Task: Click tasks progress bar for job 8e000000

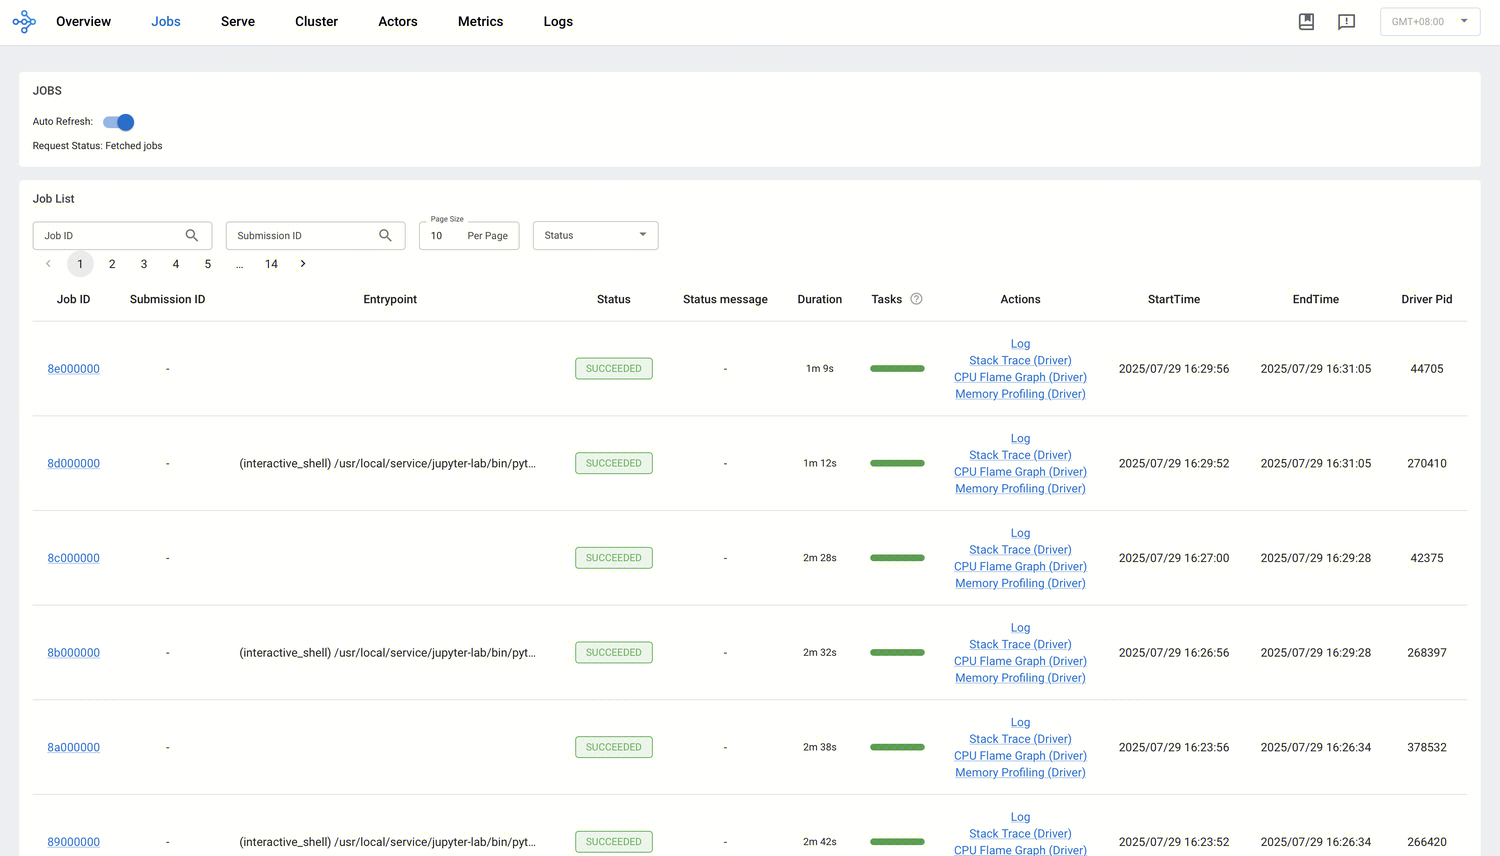Action: pos(897,369)
